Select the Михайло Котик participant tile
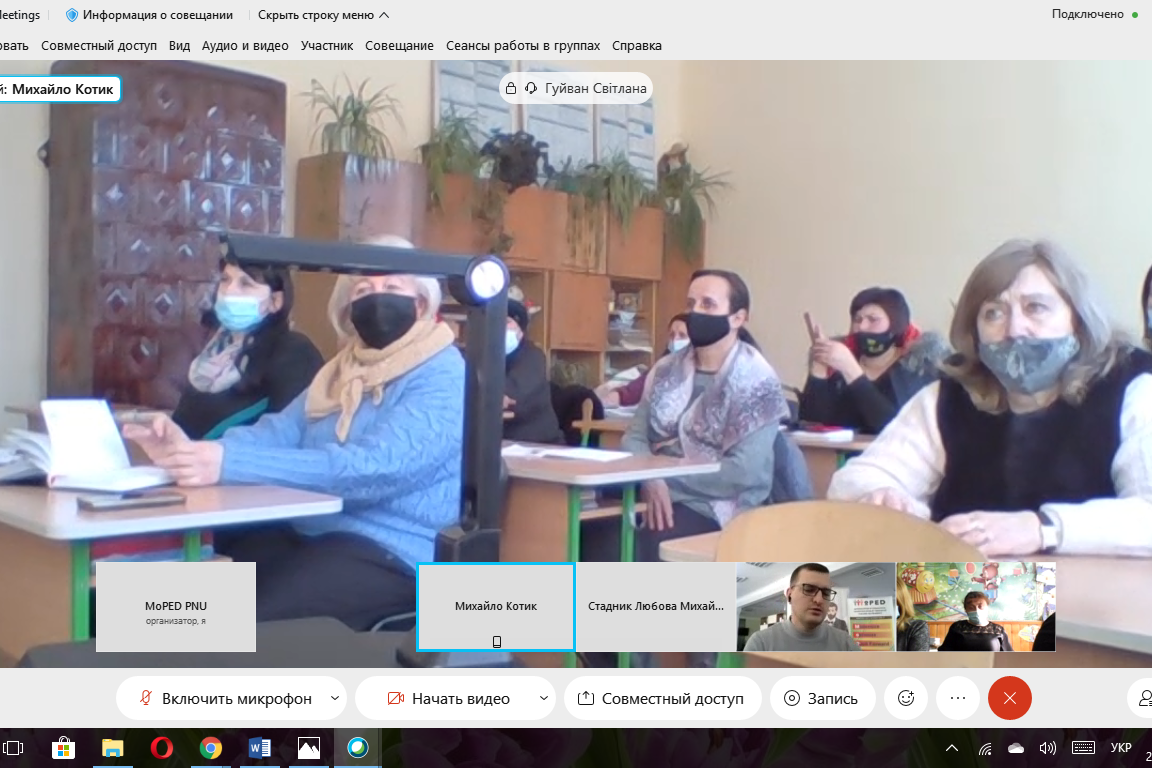This screenshot has width=1152, height=768. coord(496,607)
